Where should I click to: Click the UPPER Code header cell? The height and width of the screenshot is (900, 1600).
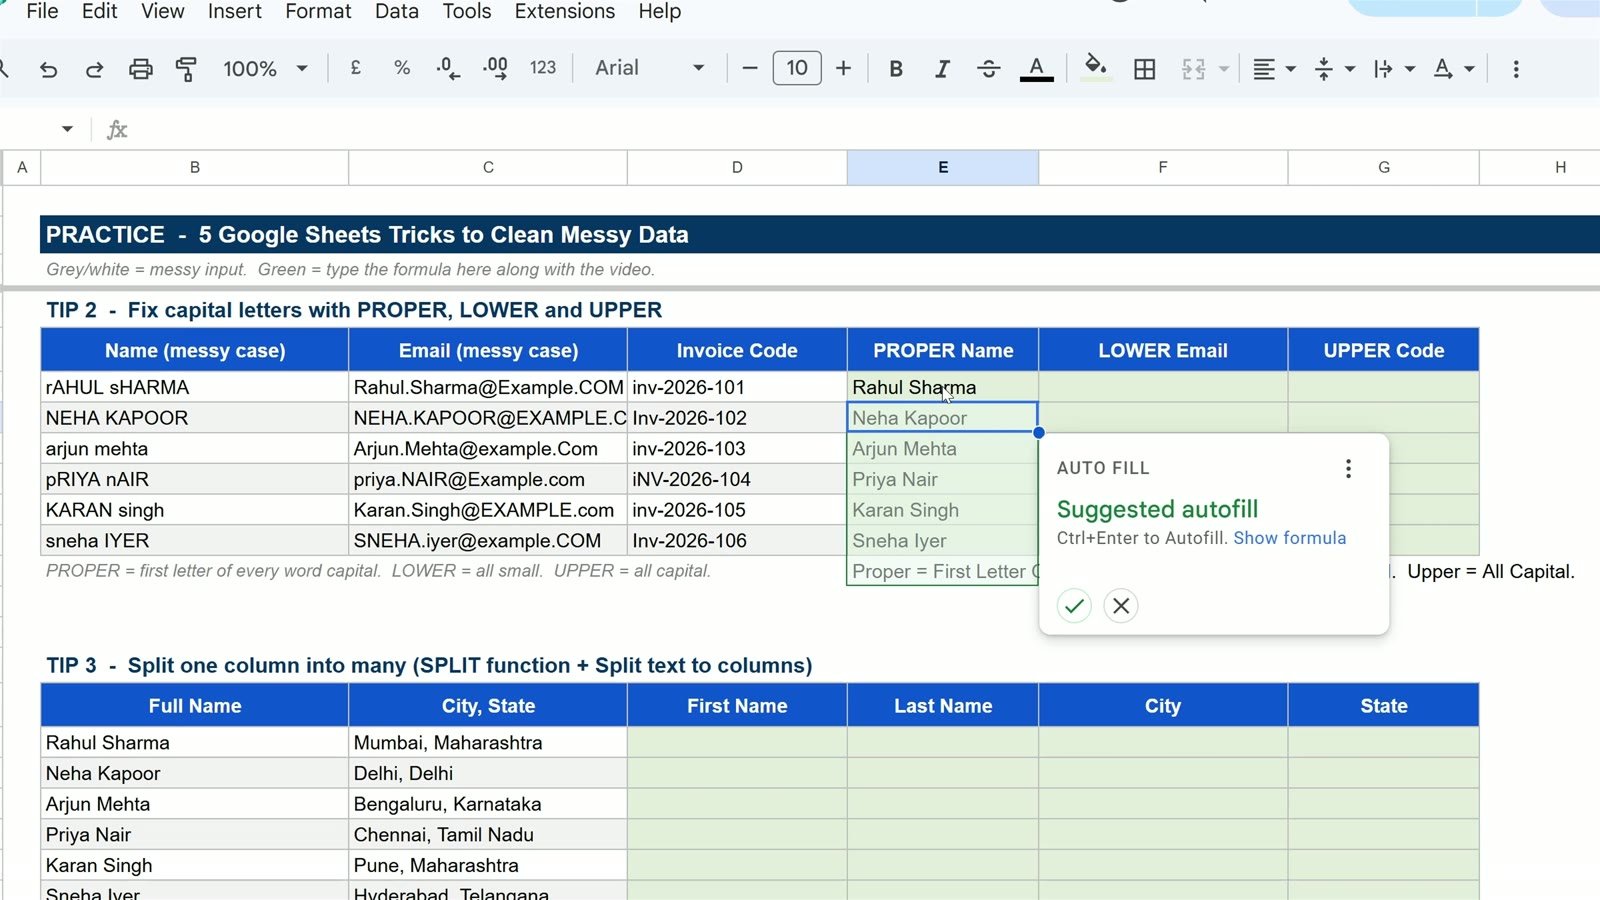[x=1384, y=351]
